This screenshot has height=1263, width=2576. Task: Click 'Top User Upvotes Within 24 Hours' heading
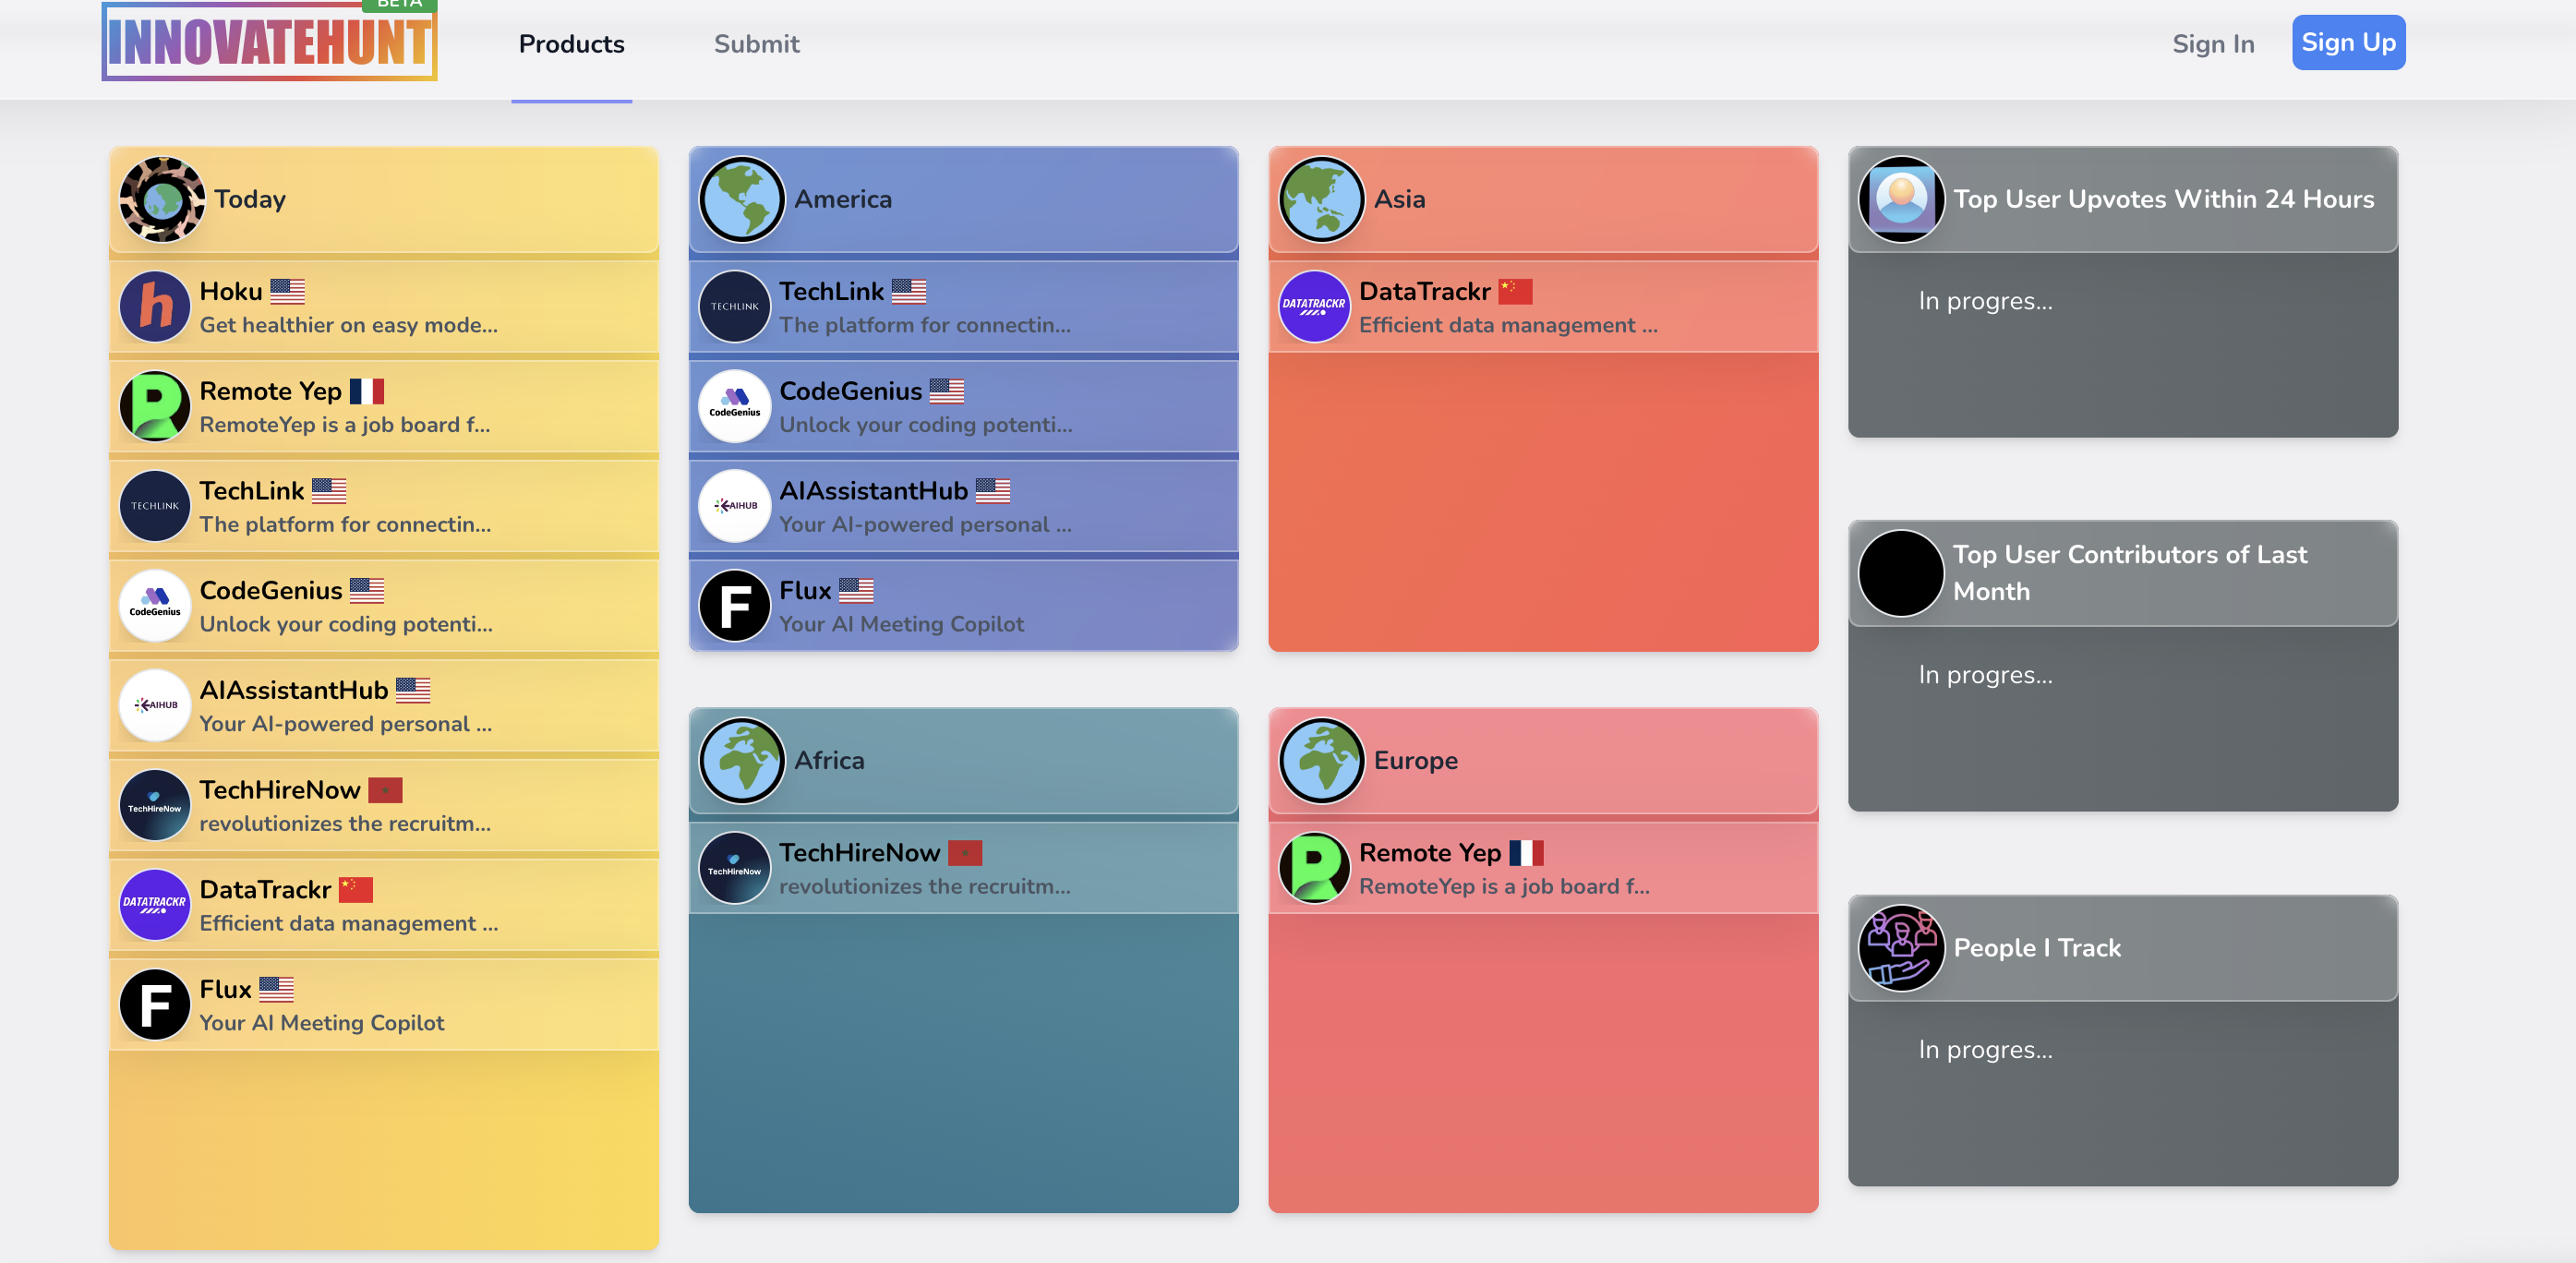(x=2164, y=199)
